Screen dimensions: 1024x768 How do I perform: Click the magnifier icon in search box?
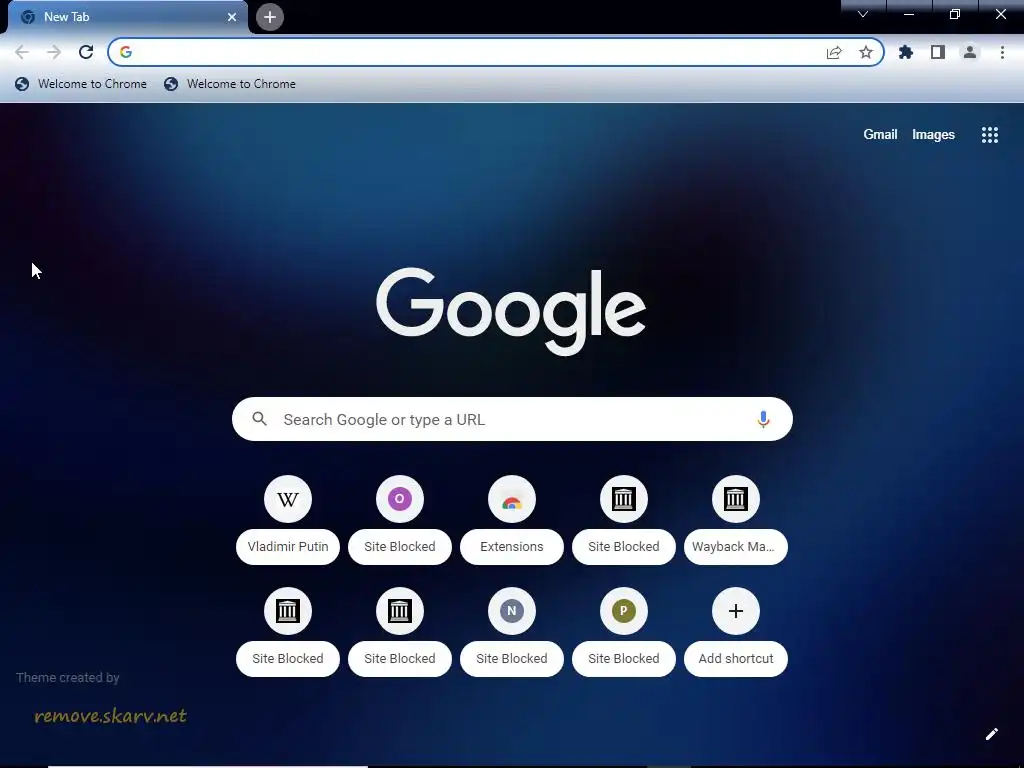(259, 419)
